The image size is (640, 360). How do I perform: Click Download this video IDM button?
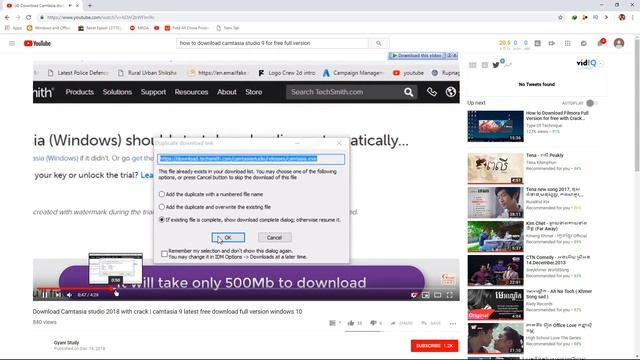(418, 56)
